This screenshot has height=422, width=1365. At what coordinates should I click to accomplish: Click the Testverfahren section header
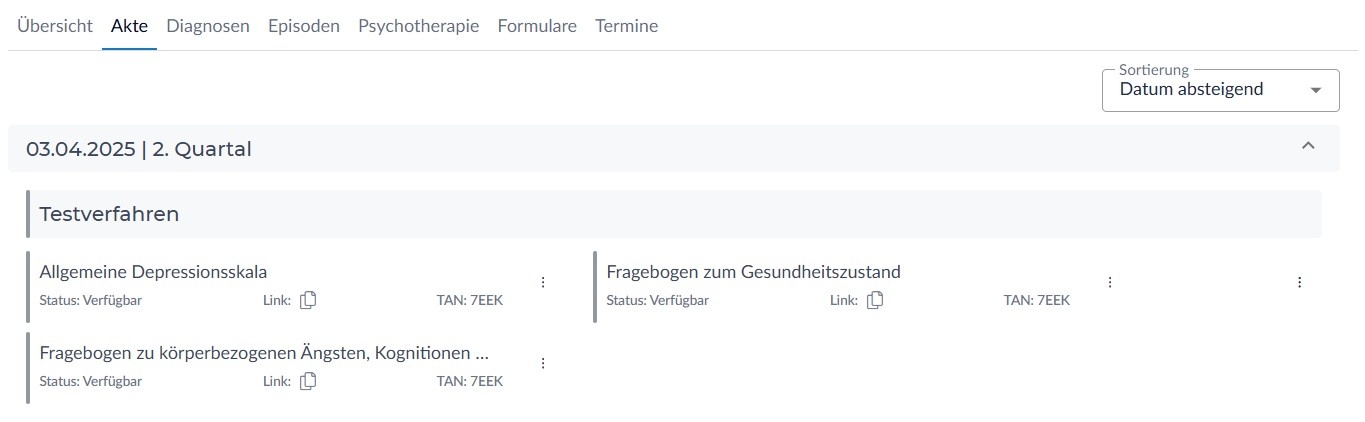point(109,214)
